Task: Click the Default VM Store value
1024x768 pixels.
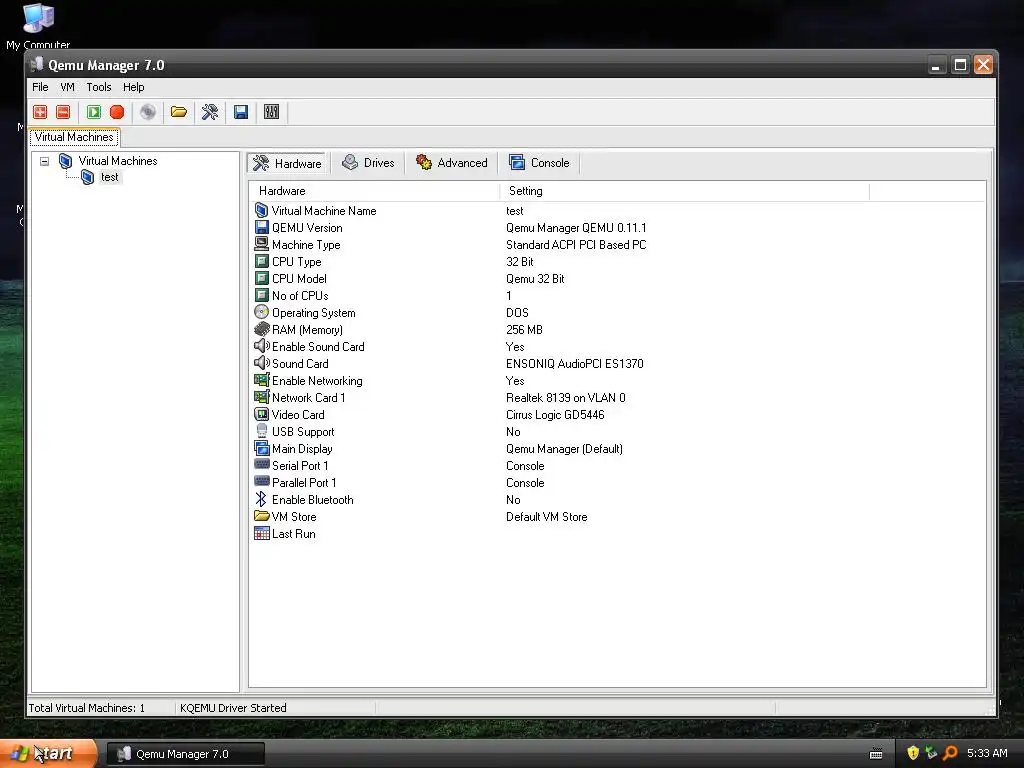Action: pos(547,517)
